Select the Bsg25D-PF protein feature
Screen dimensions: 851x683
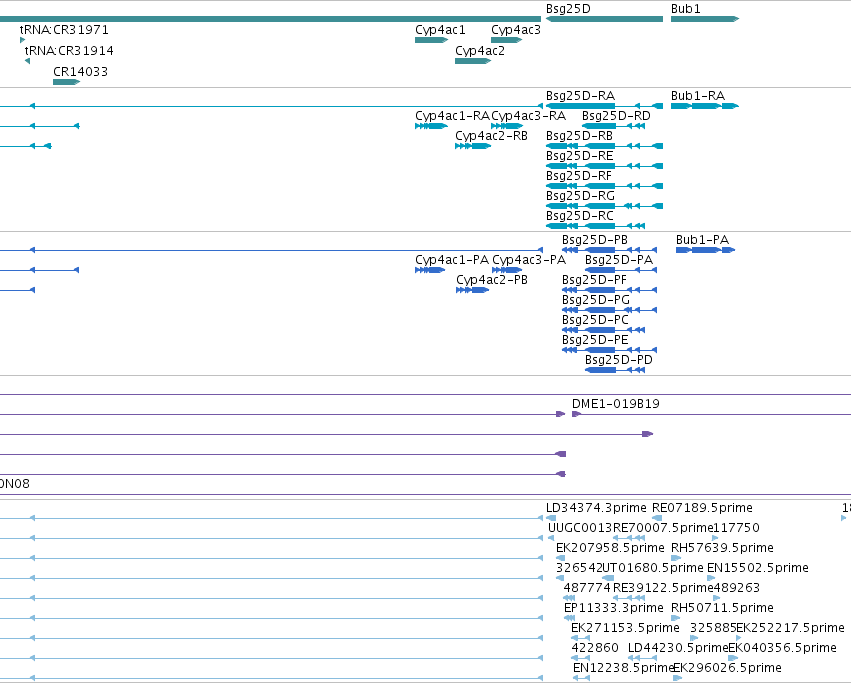pos(609,290)
